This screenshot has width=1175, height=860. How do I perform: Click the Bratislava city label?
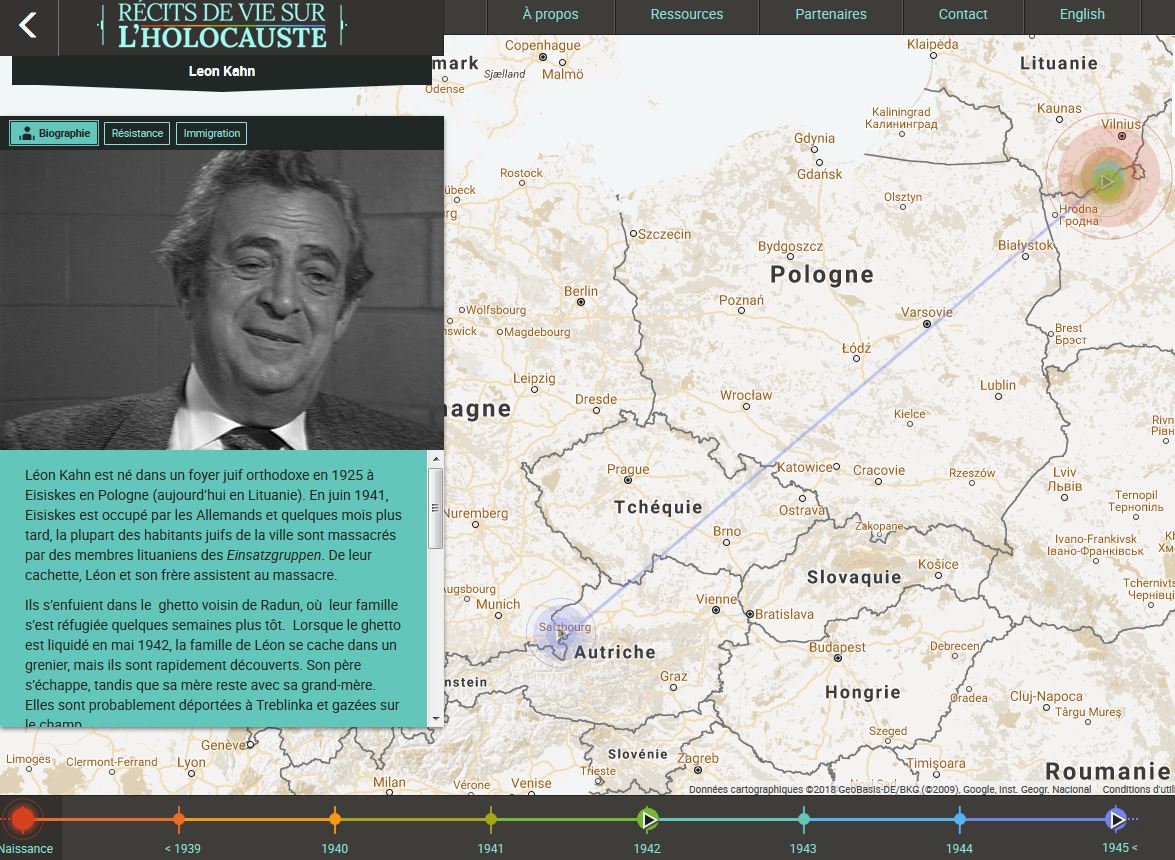784,614
